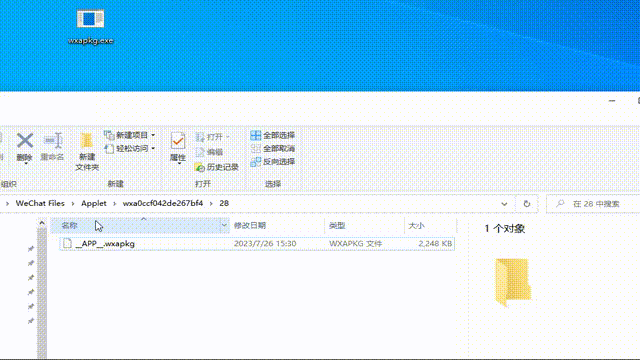Click the Delete (删除) ribbon icon
This screenshot has height=360, width=640.
24,146
